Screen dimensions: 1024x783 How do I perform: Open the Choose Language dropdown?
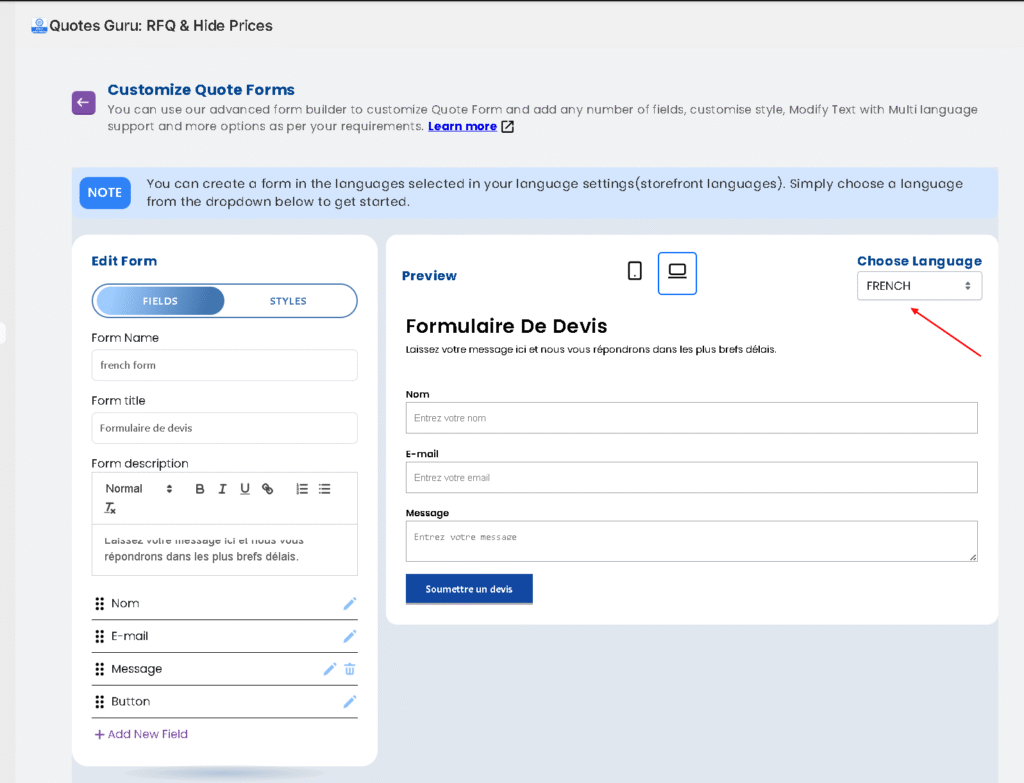[x=919, y=286]
